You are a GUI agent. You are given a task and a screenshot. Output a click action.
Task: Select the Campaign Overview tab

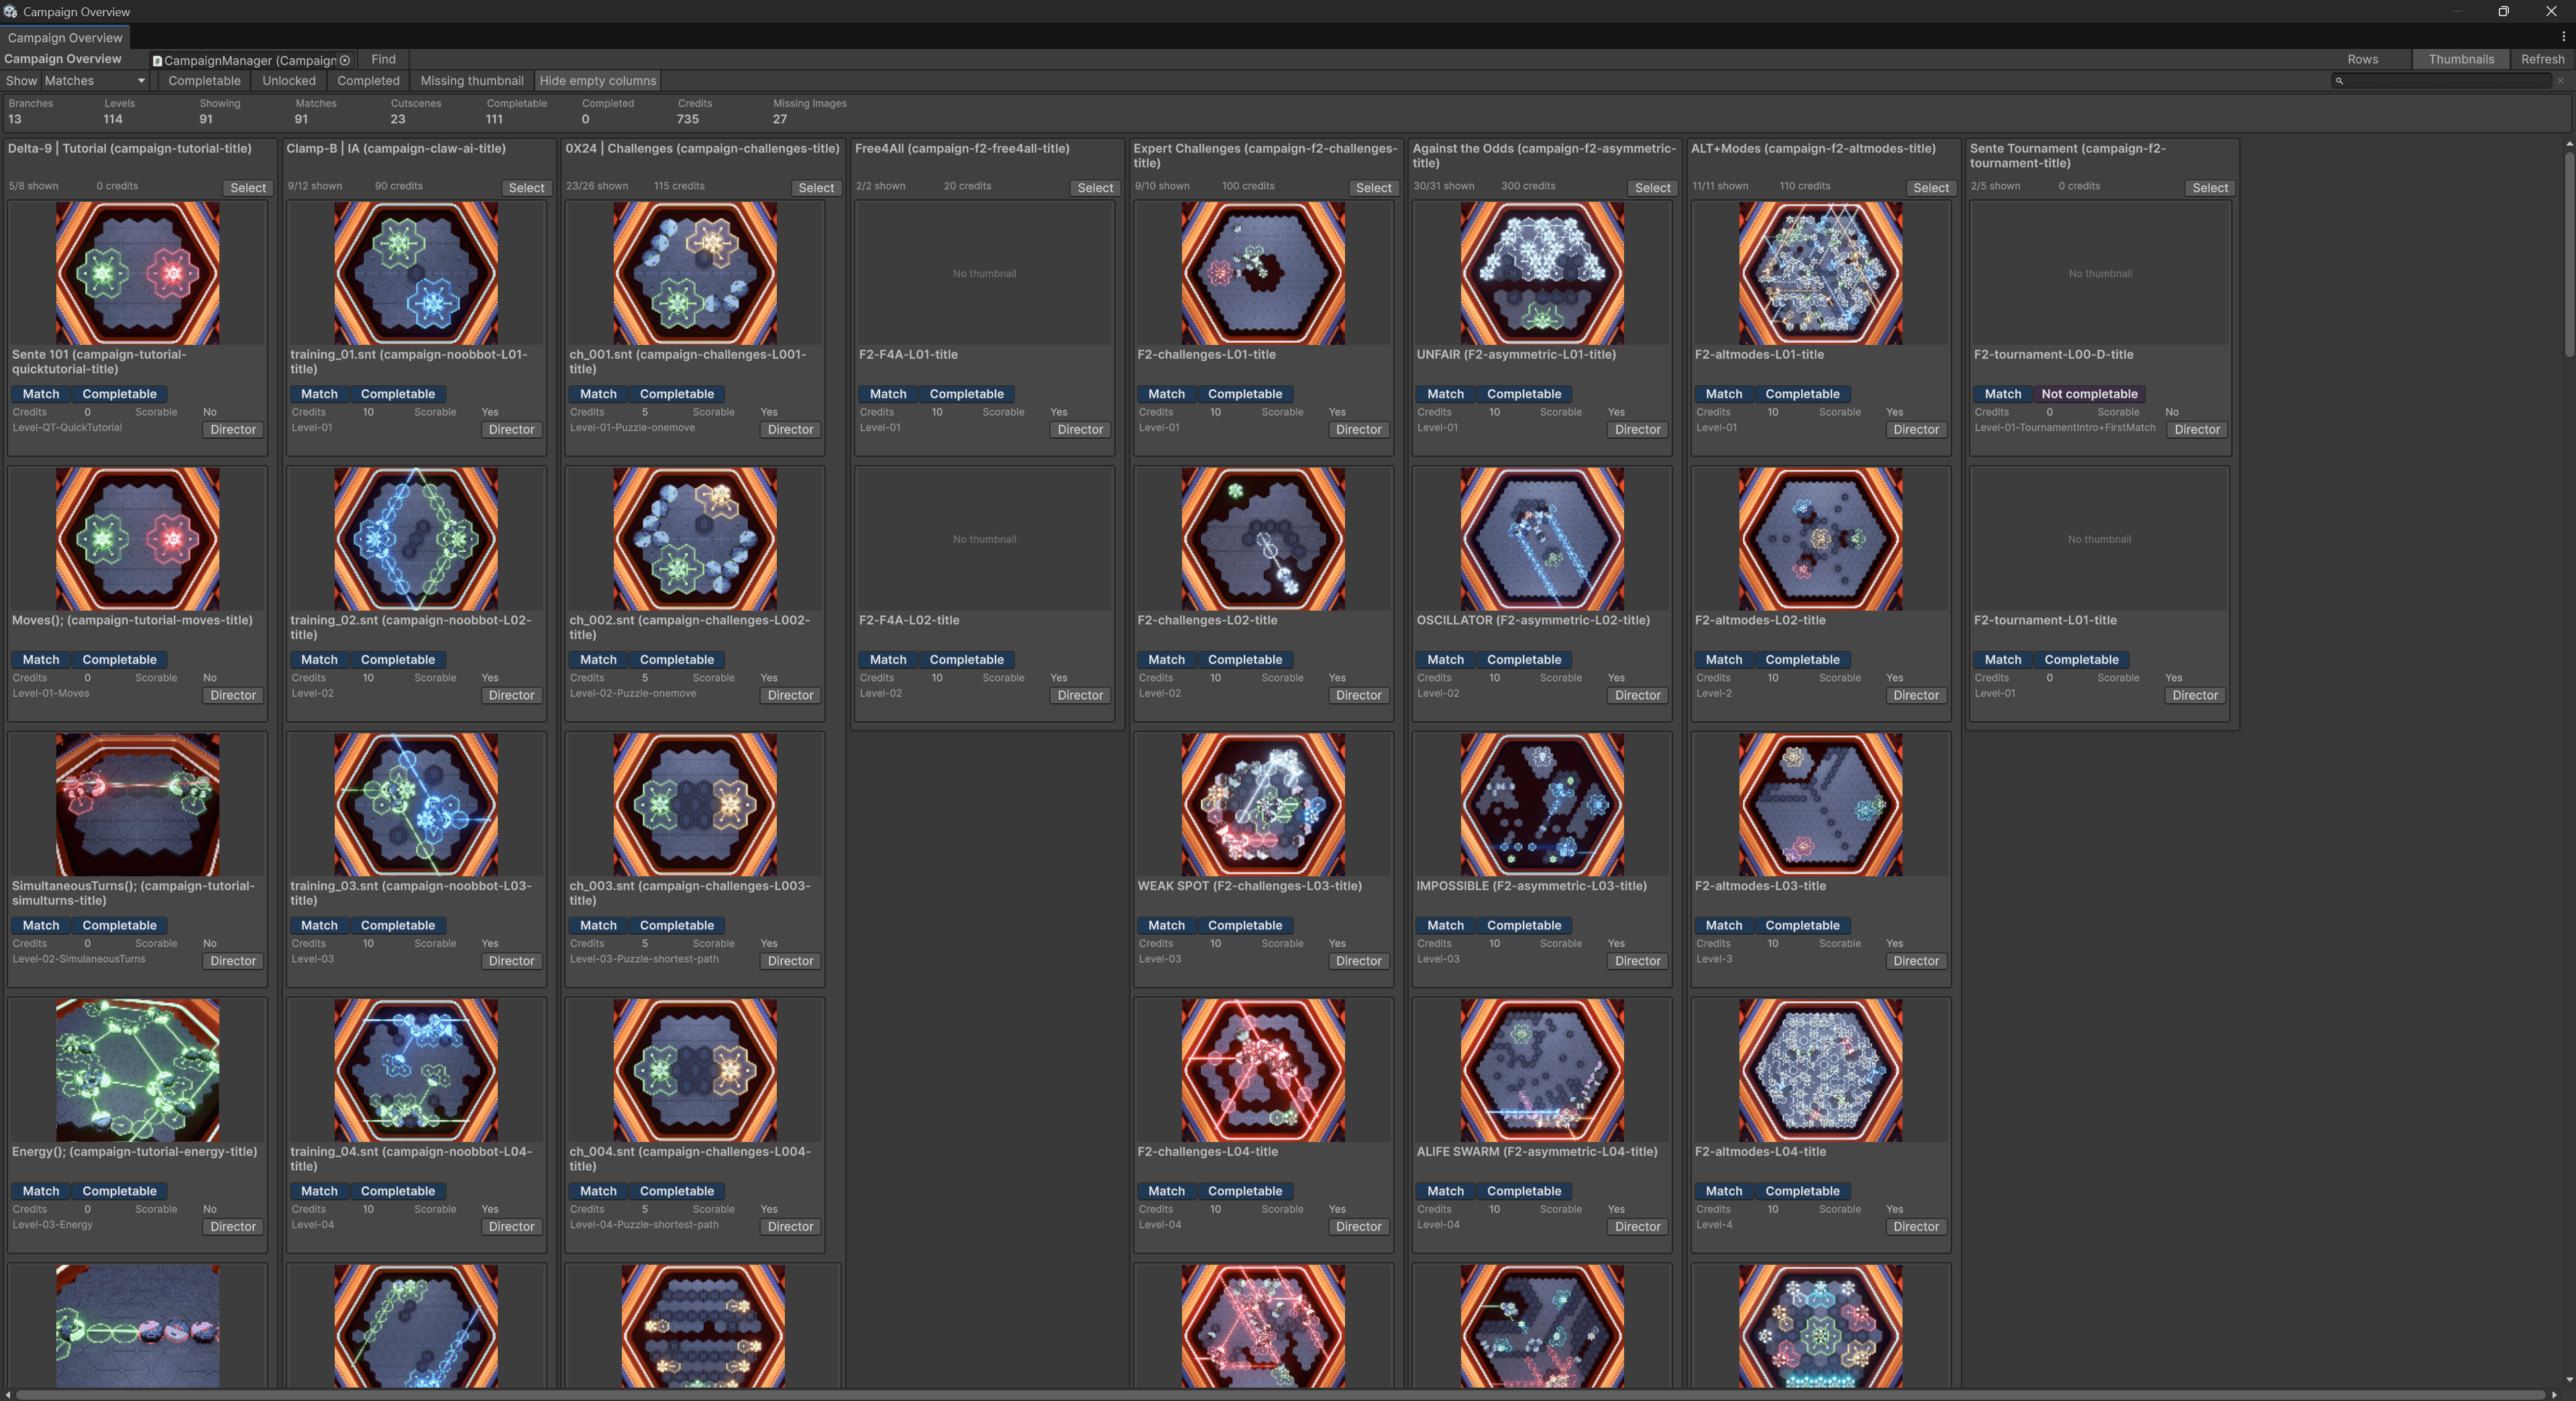click(x=65, y=38)
